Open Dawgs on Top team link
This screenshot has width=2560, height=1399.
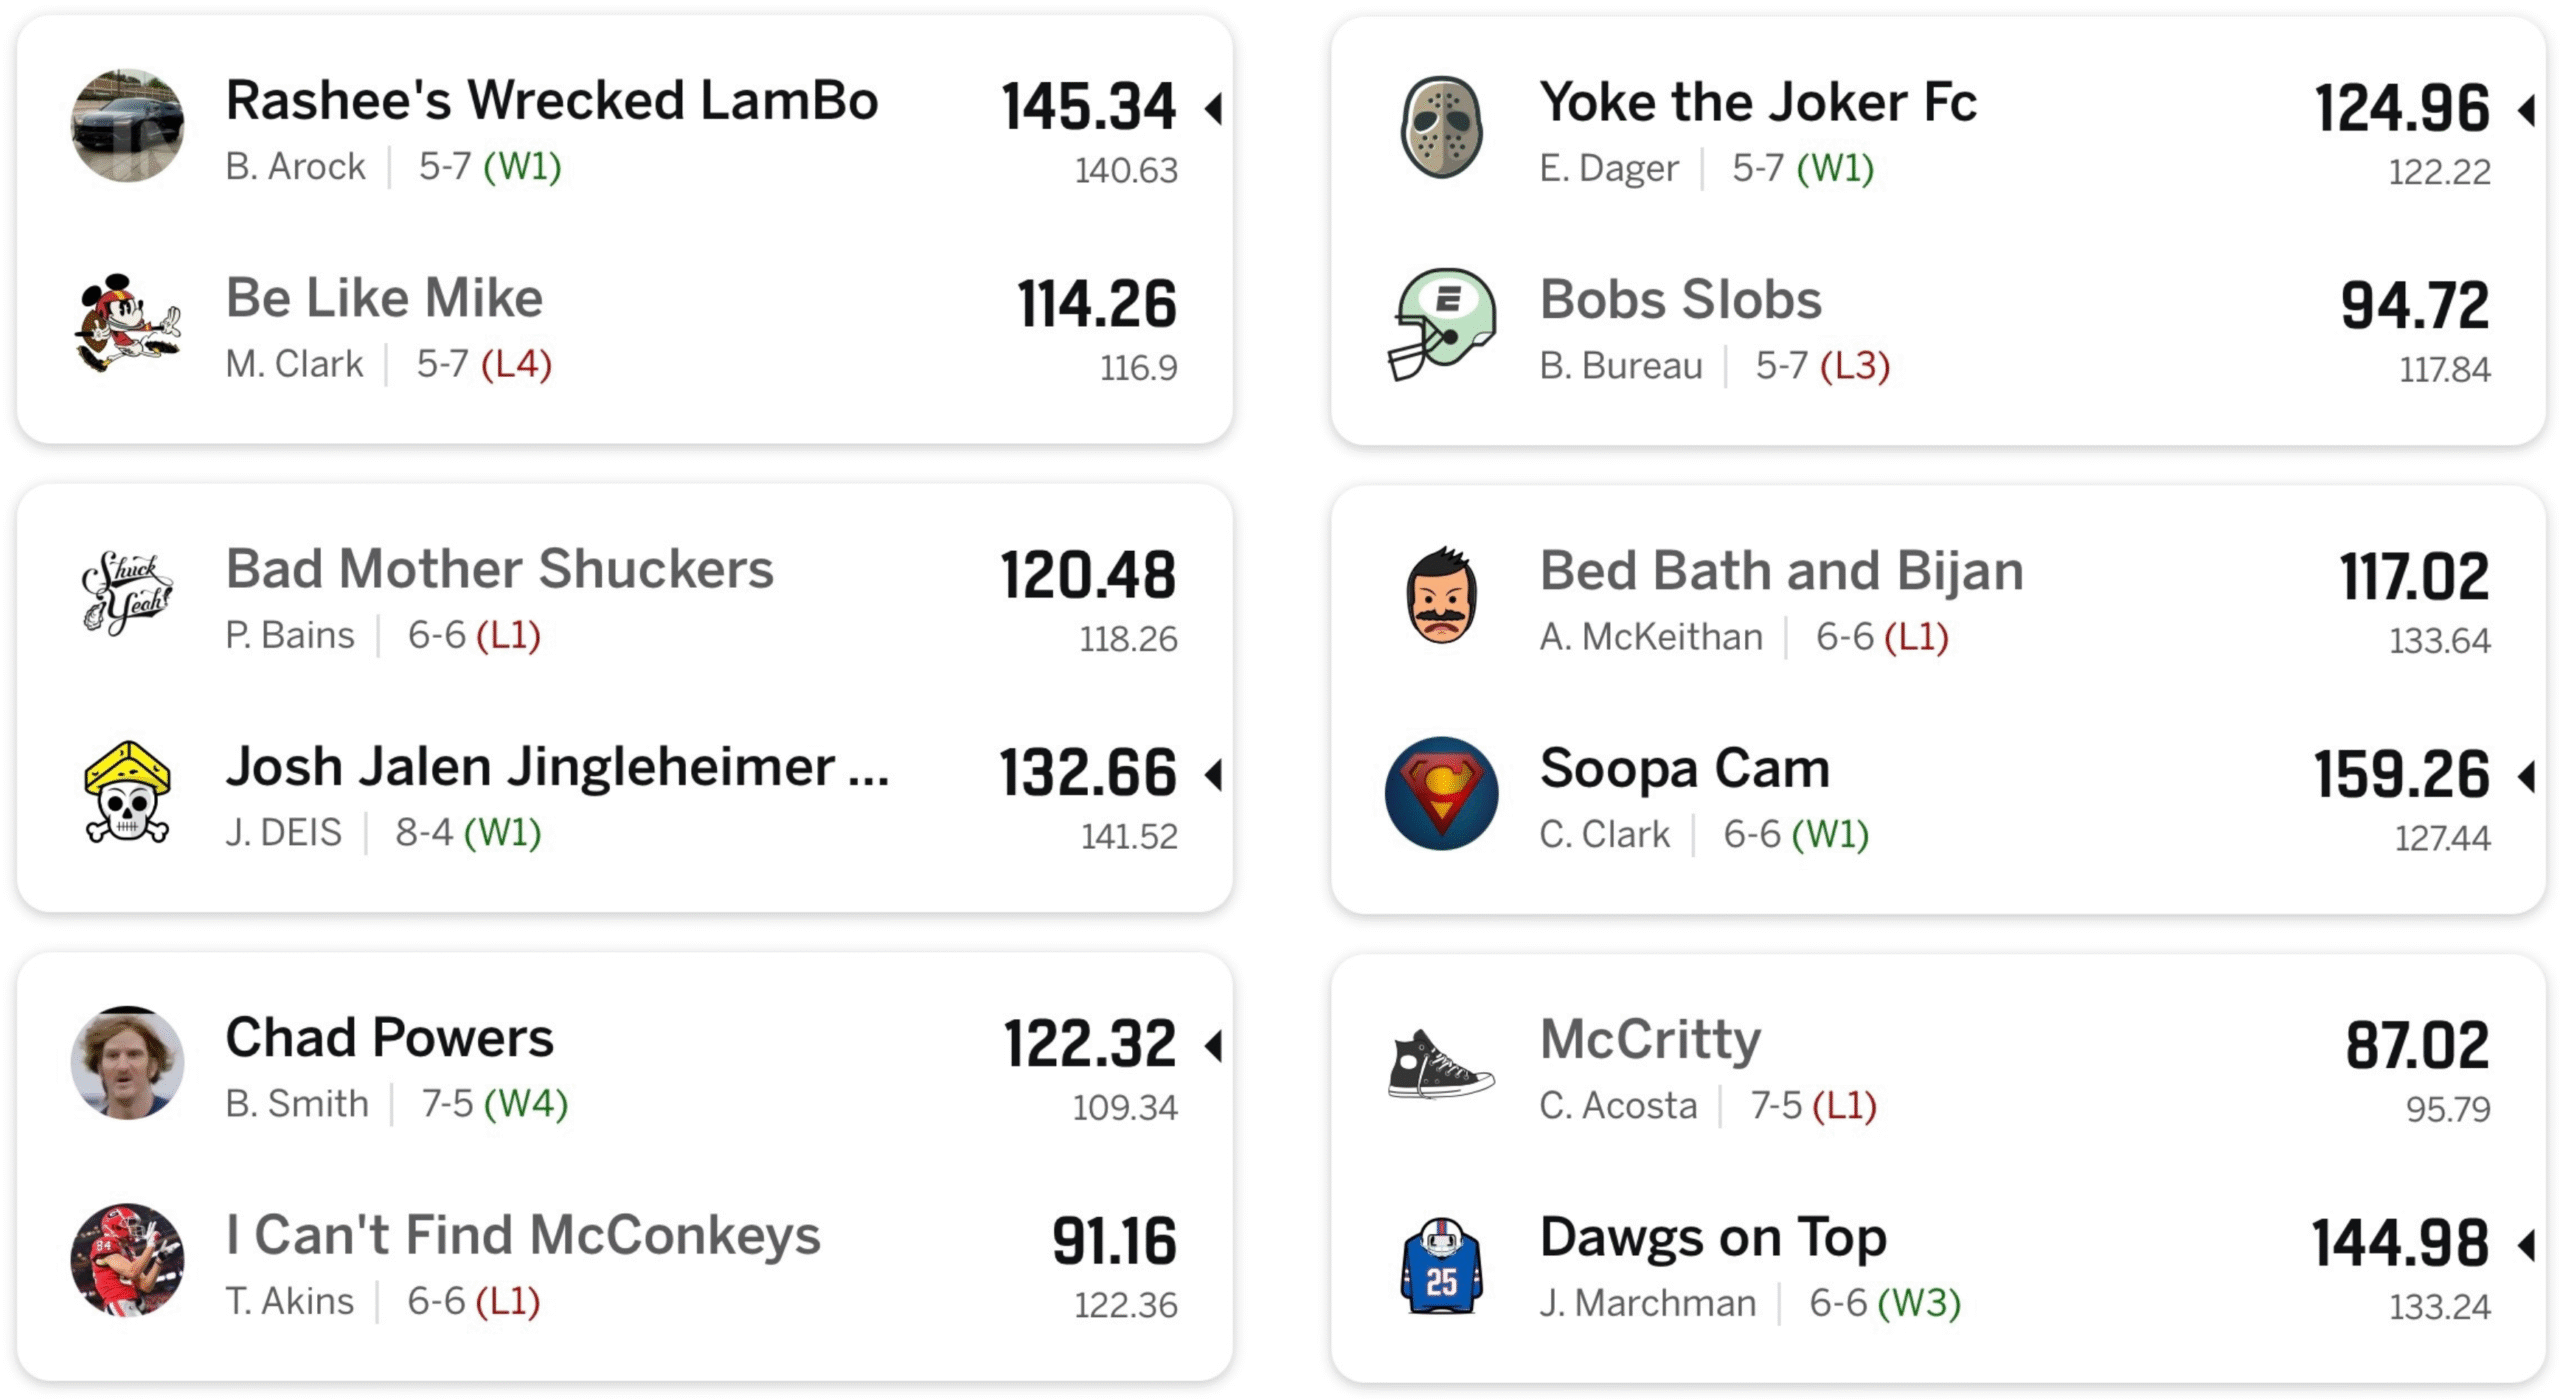point(1712,1238)
